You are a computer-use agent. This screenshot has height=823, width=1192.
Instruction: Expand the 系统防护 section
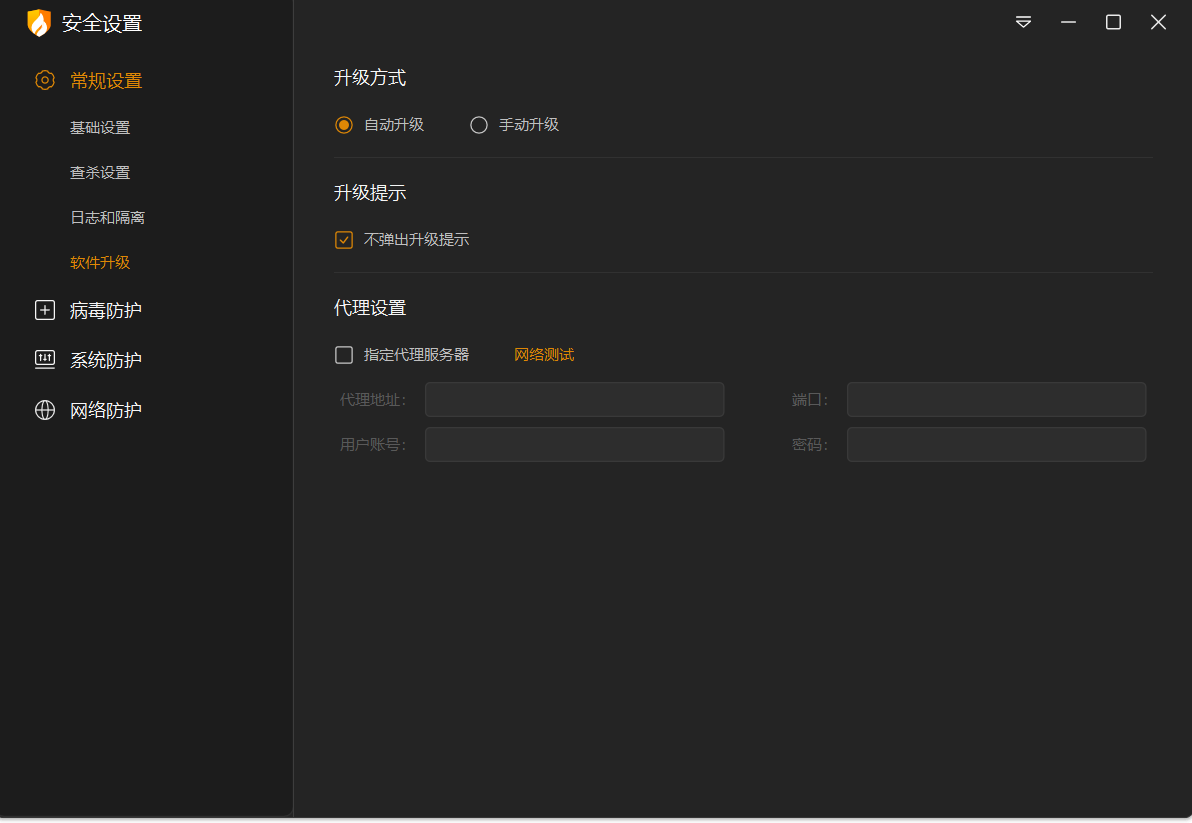coord(106,360)
